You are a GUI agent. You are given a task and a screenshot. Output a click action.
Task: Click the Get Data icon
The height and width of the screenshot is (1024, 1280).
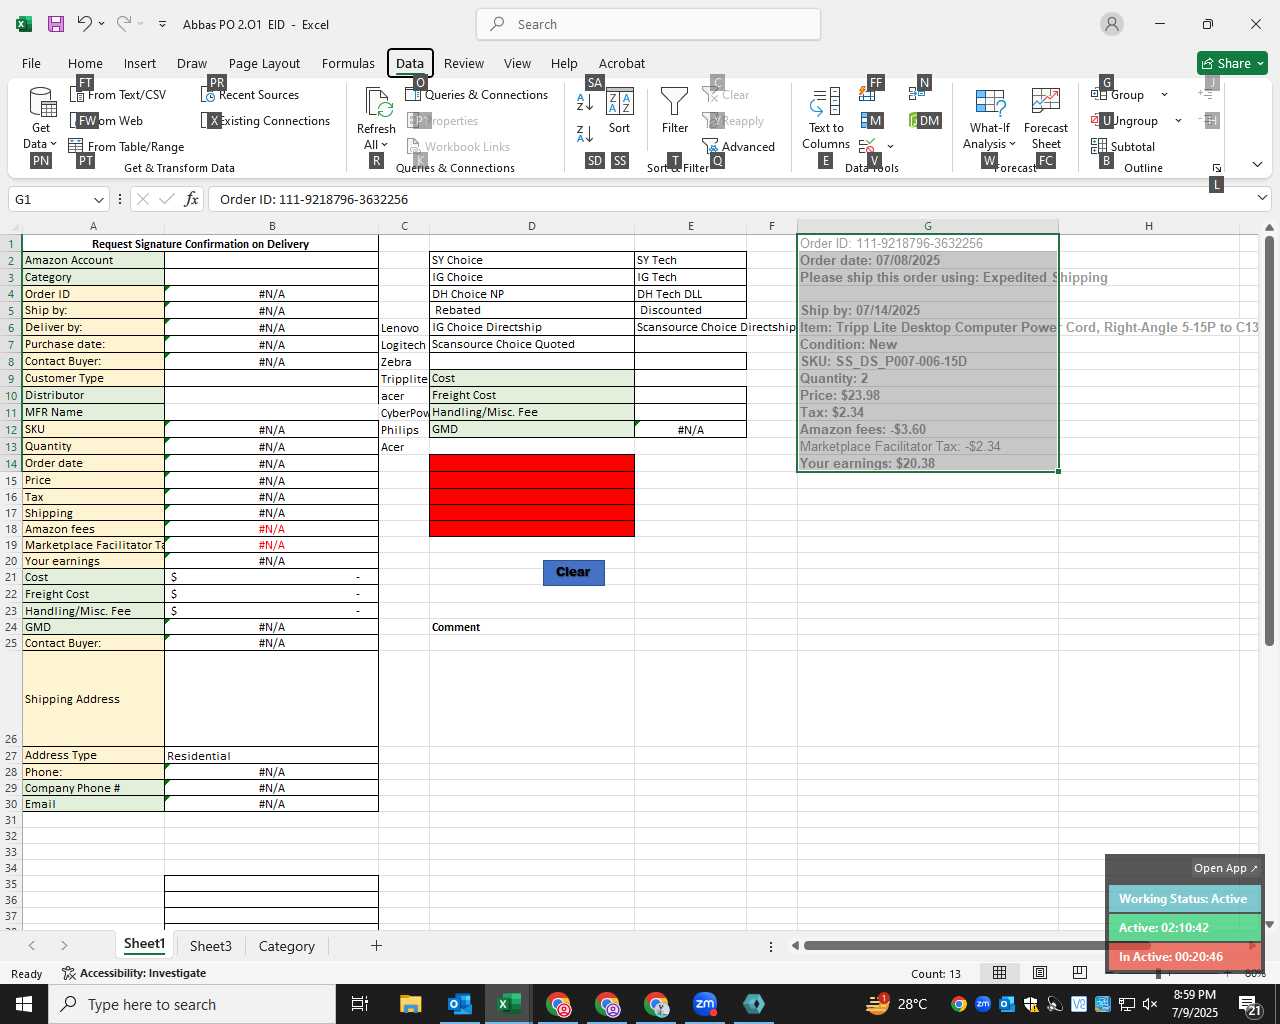point(41,104)
